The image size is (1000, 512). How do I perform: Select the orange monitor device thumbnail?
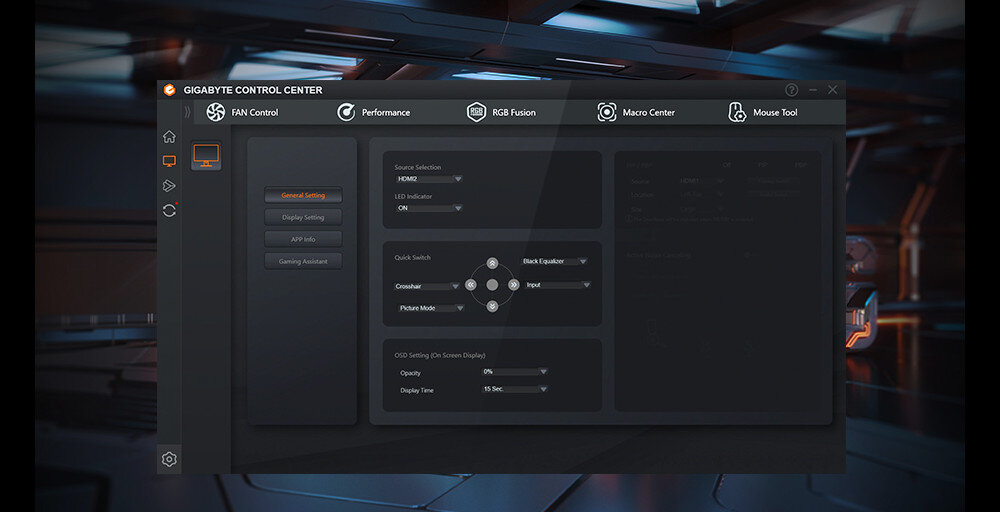[x=206, y=156]
